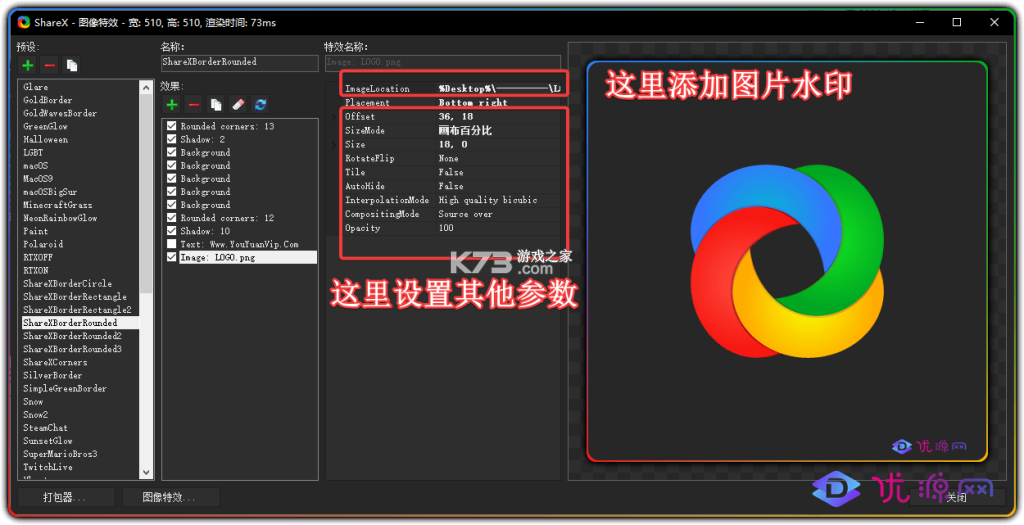Expand the Size property row
The image size is (1024, 525).
(334, 144)
